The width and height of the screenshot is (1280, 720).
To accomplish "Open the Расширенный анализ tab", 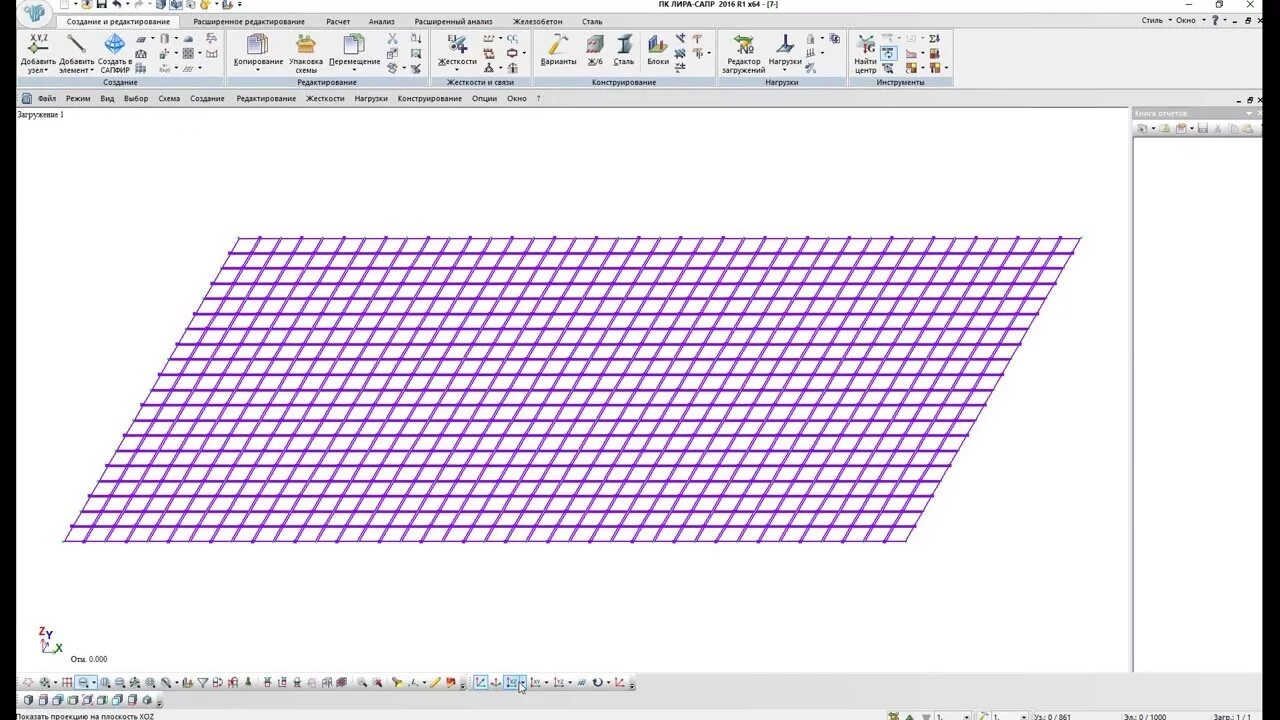I will [x=453, y=21].
